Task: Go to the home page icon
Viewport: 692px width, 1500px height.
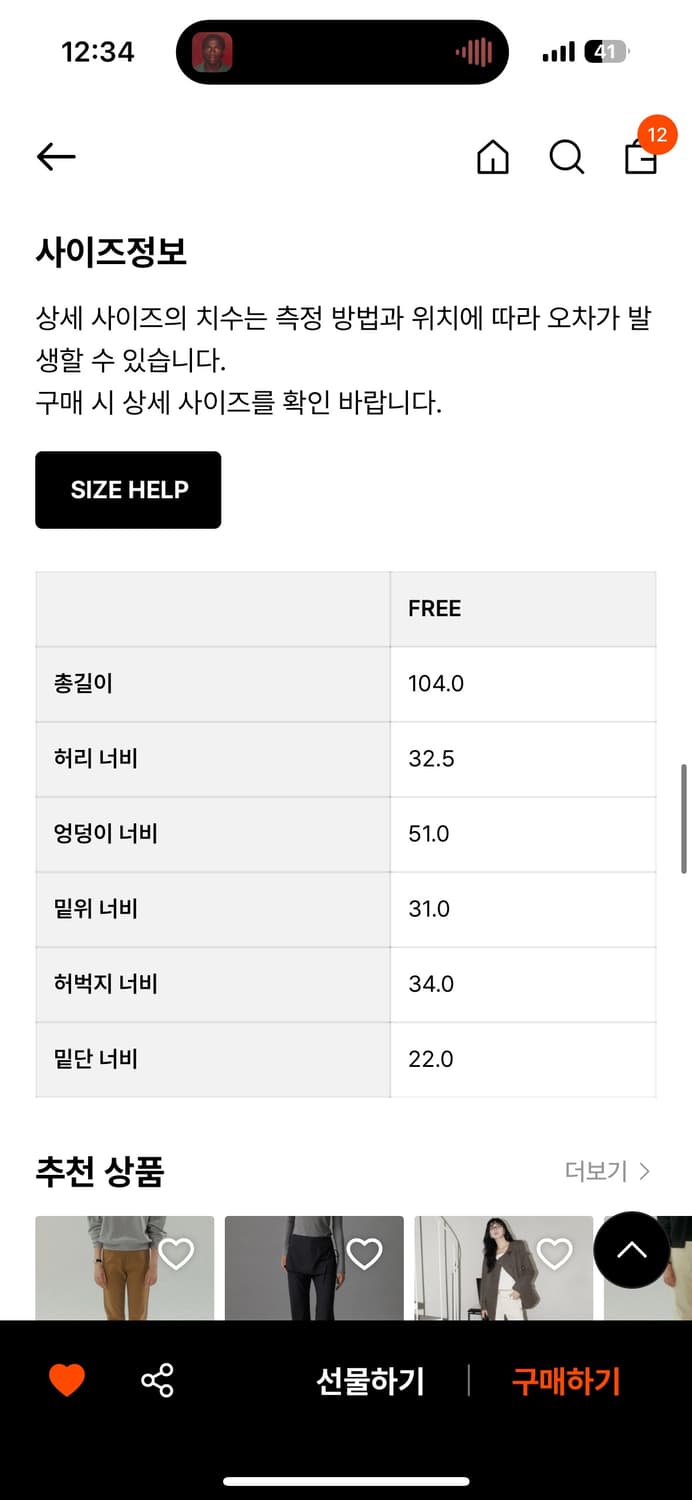Action: 492,157
